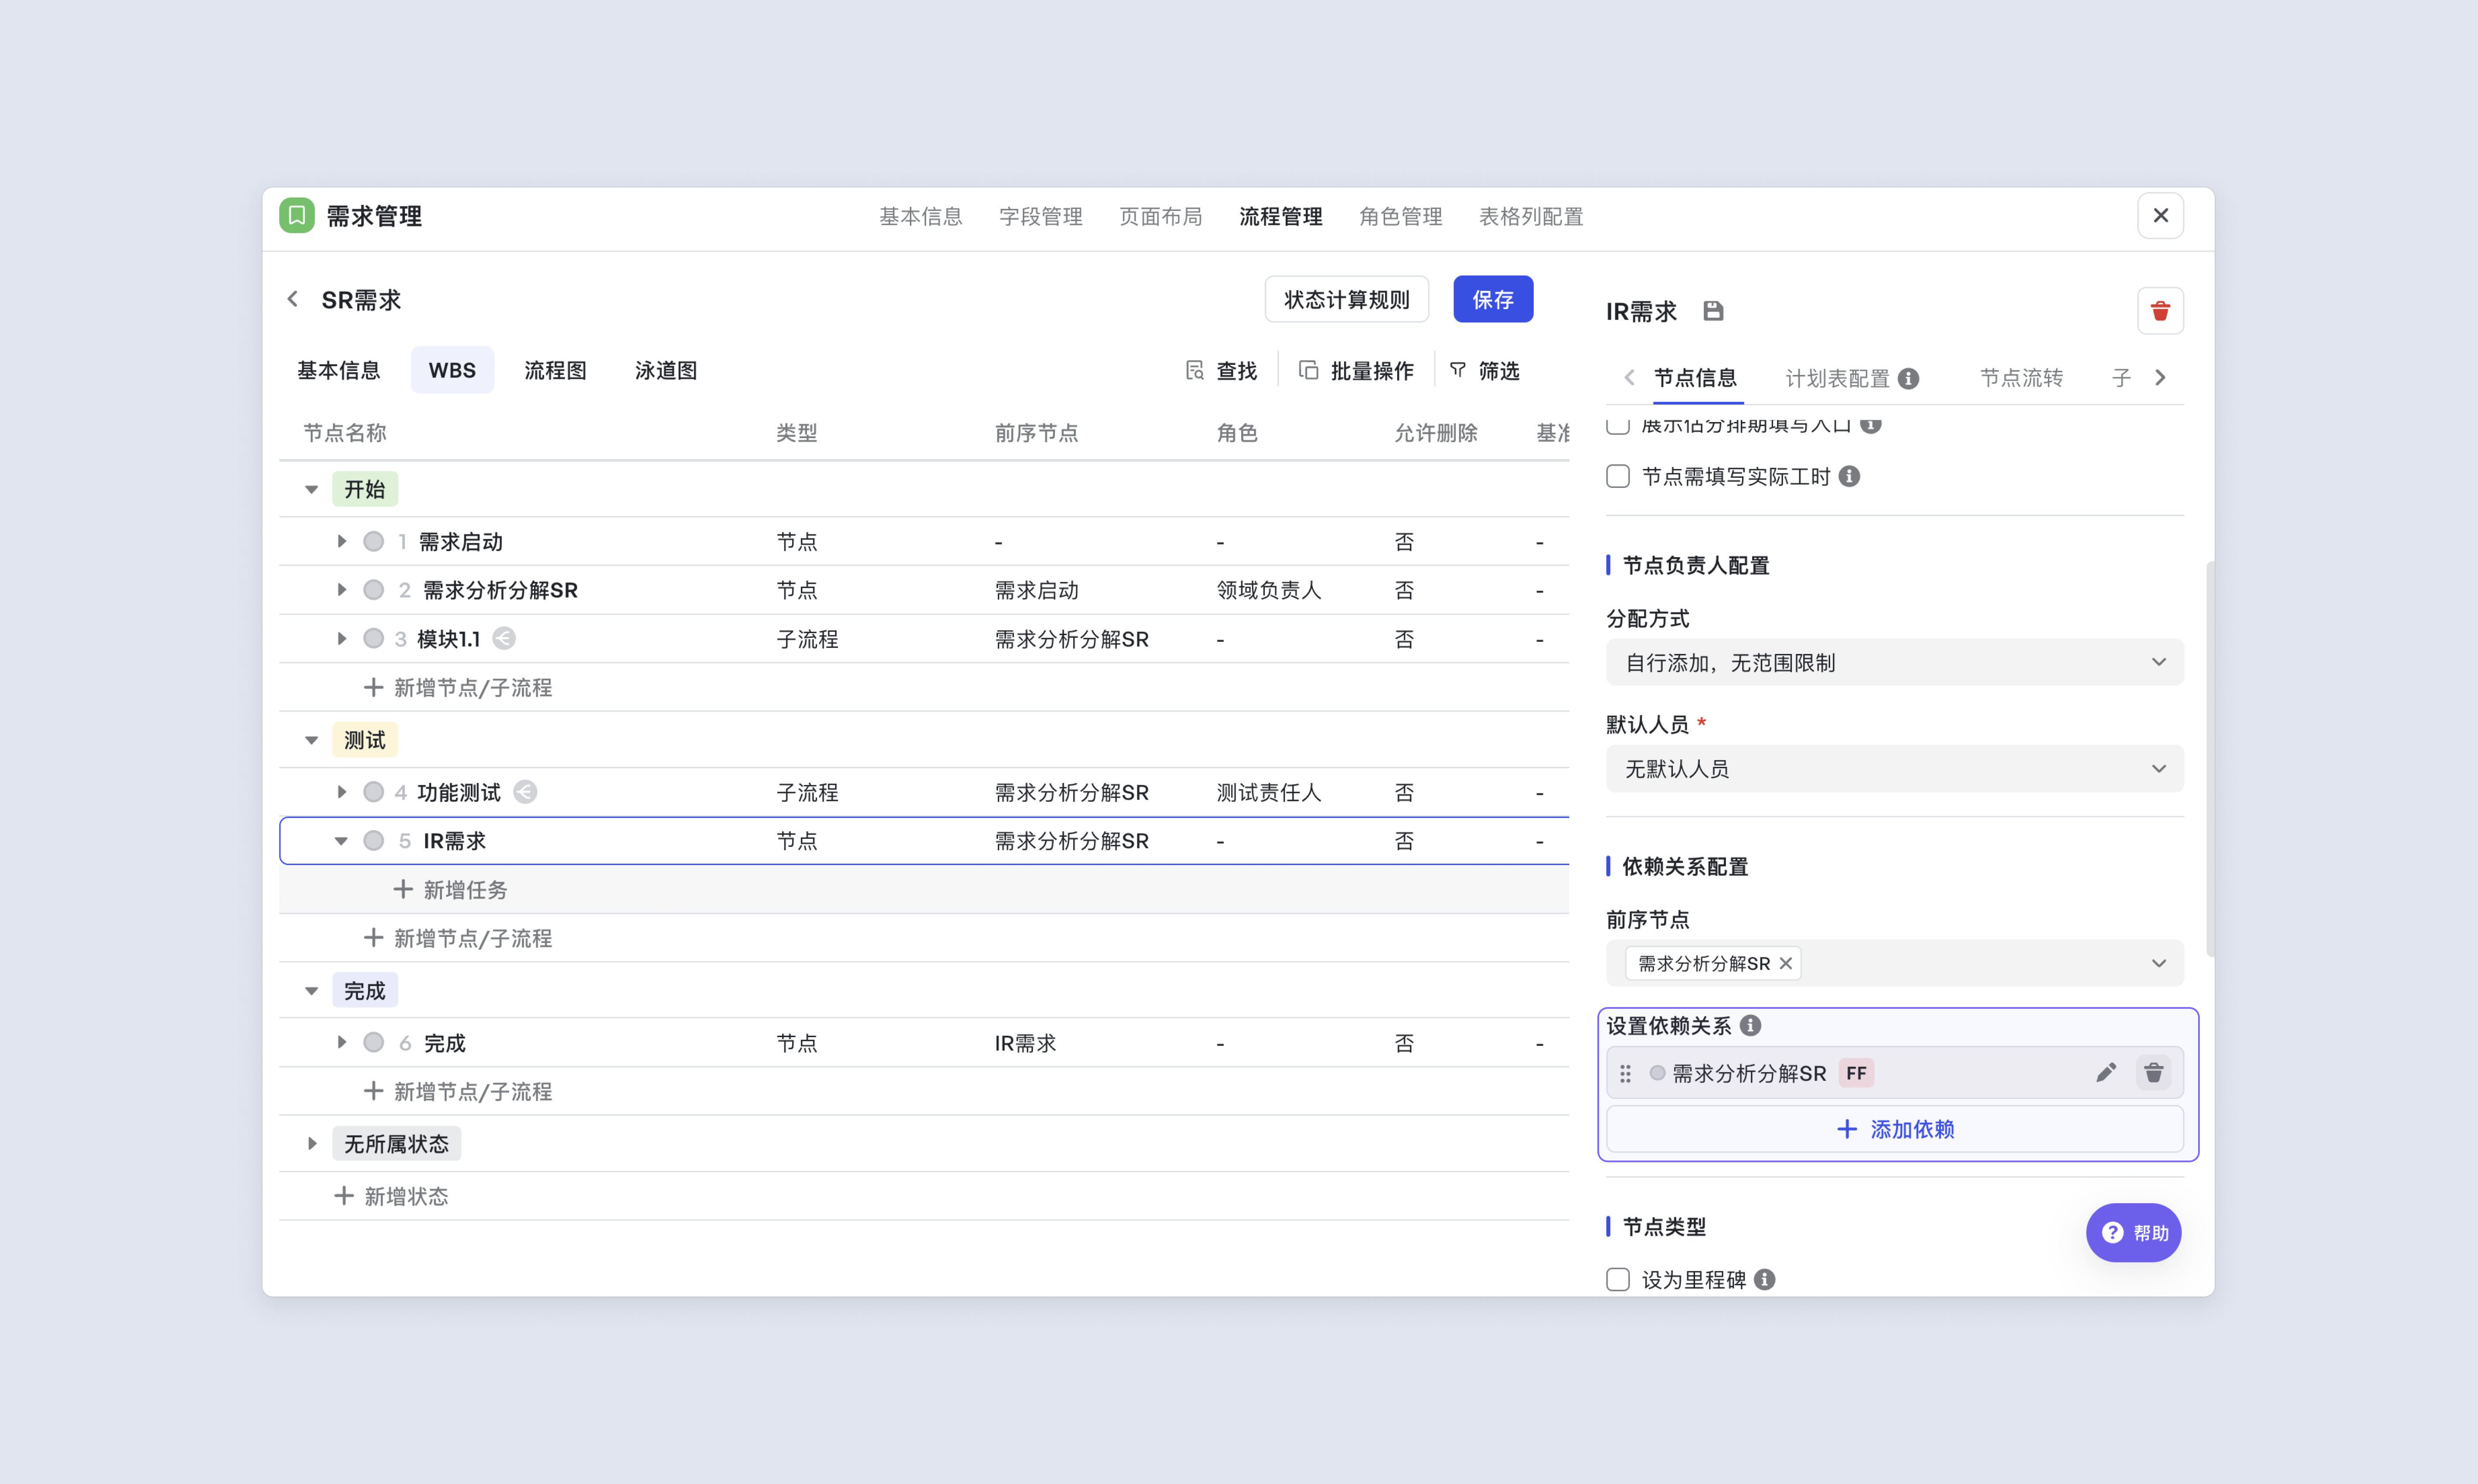Open the 帮助 help bubble

(2133, 1232)
